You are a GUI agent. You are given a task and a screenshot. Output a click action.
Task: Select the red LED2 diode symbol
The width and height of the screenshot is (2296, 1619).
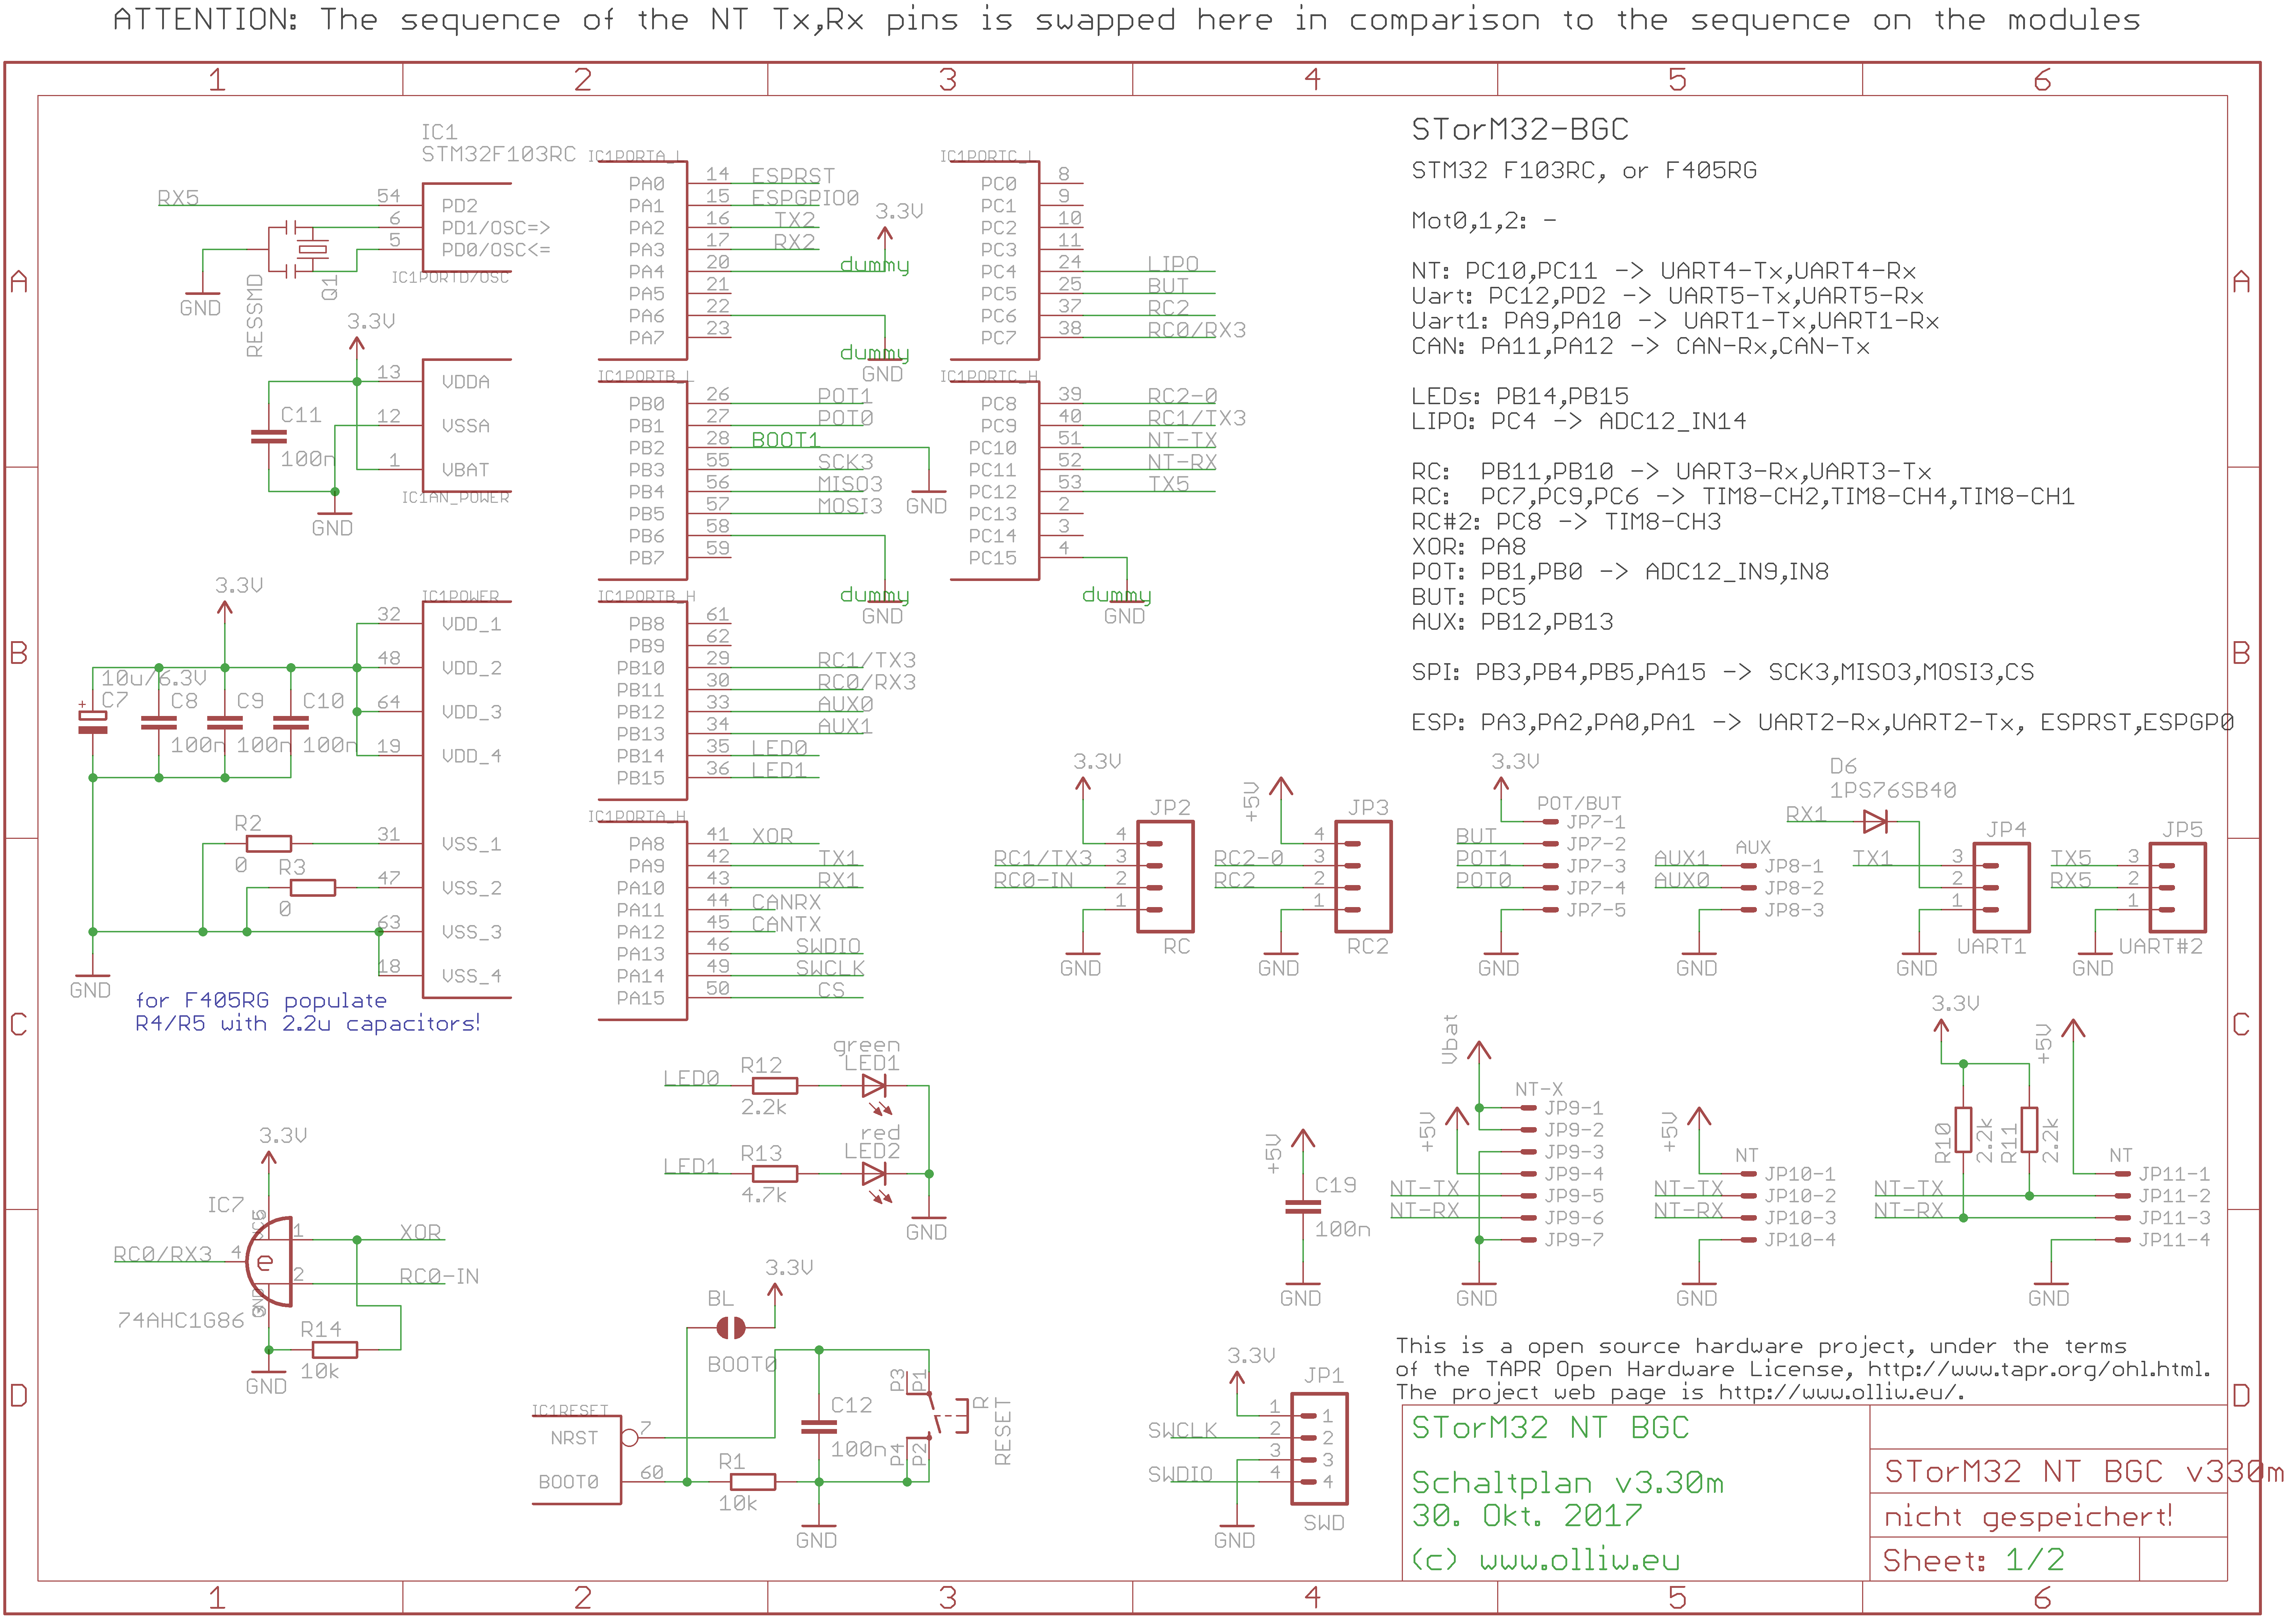point(873,1174)
